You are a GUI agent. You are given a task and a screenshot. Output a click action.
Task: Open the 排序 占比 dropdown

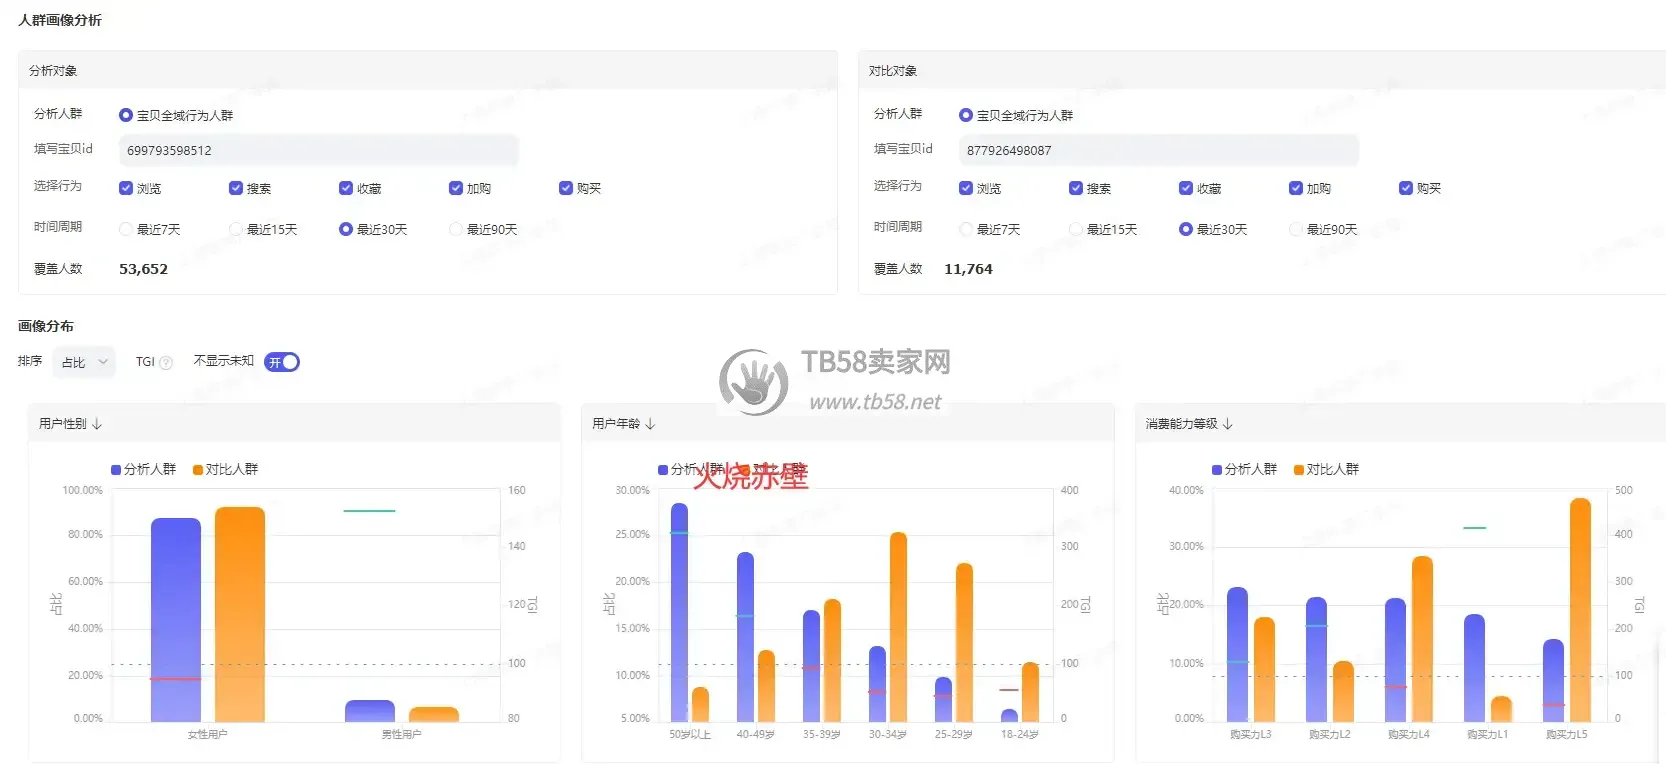point(84,362)
